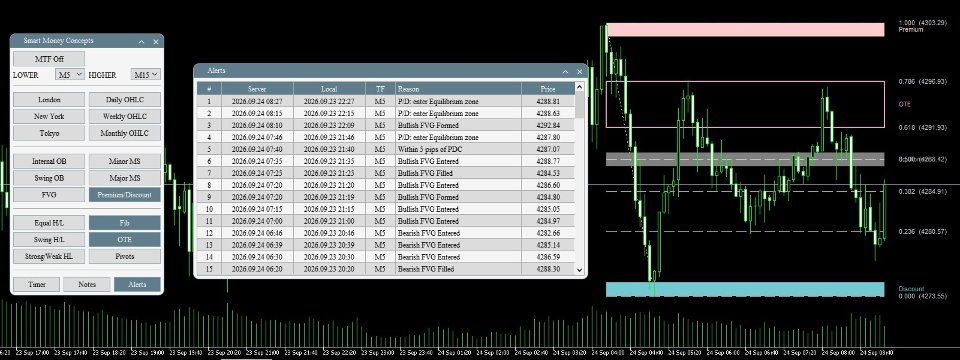Screen dimensions: 960x360
Task: Turn off the OTE button
Action: [x=125, y=240]
